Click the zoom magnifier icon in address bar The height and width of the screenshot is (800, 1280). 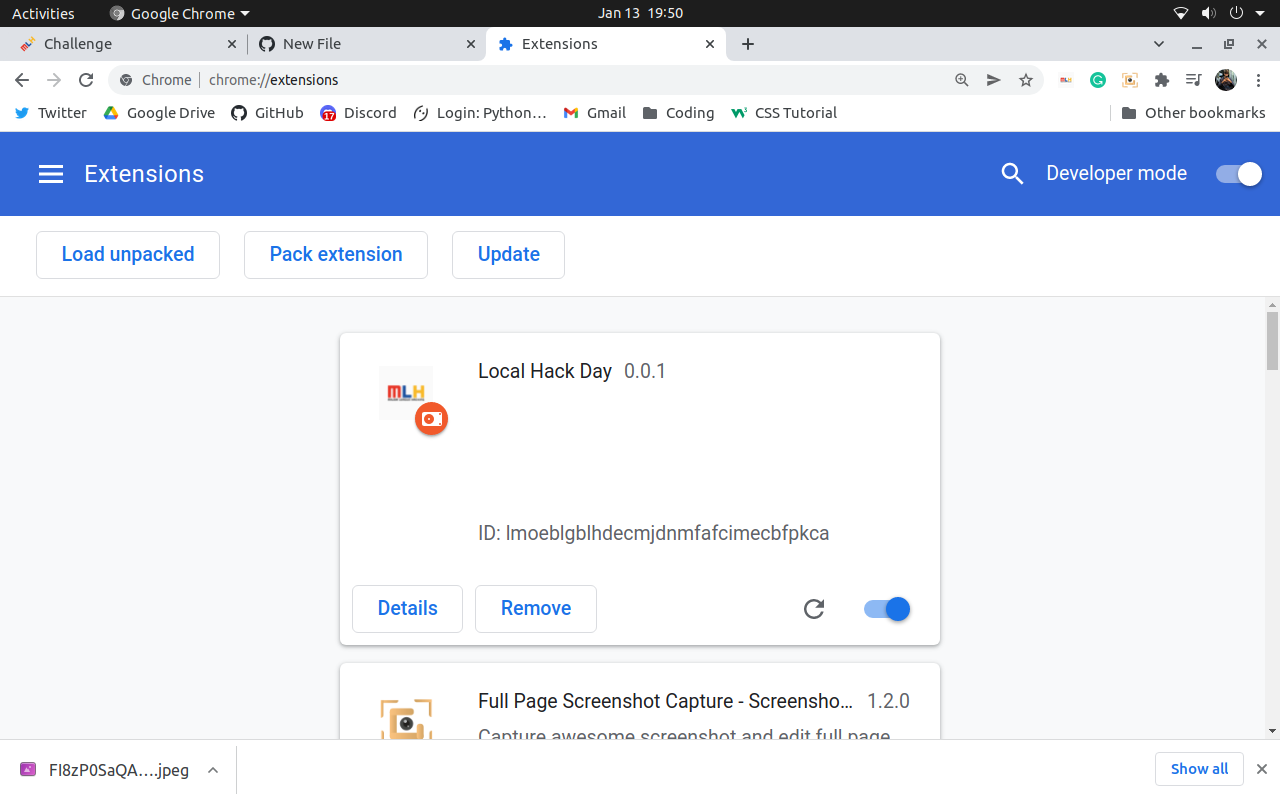[962, 80]
